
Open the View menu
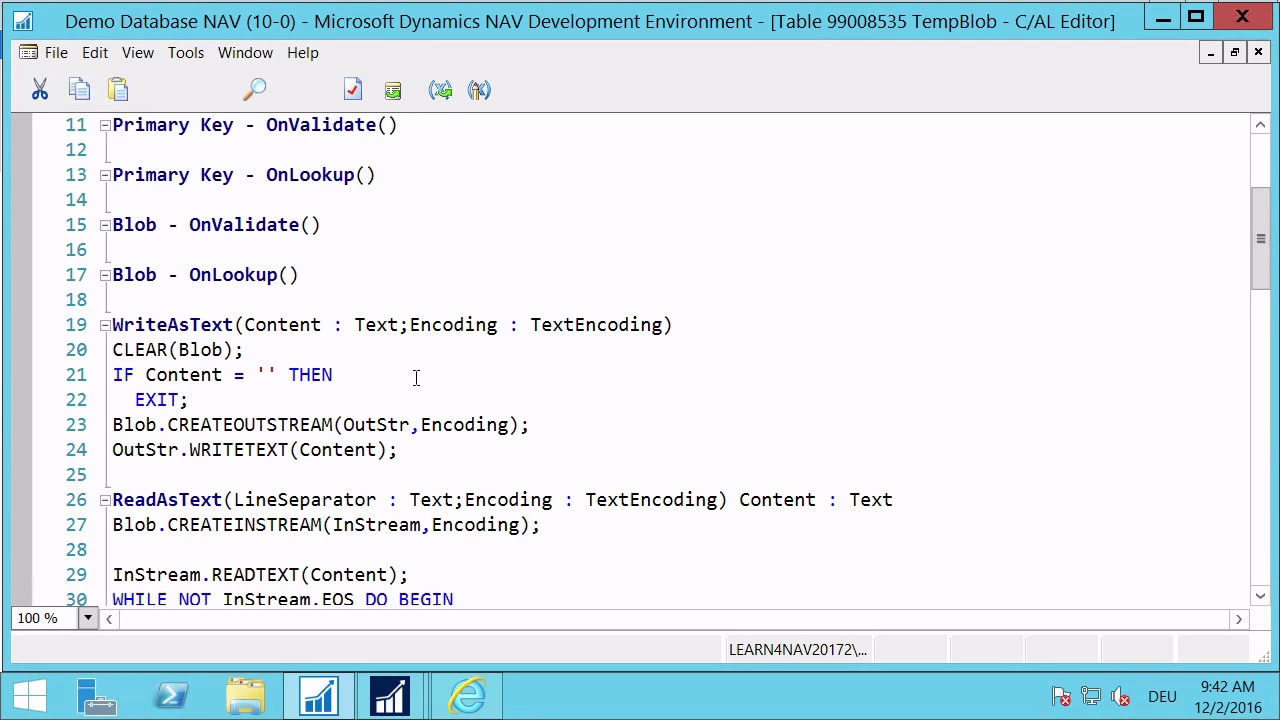(138, 52)
